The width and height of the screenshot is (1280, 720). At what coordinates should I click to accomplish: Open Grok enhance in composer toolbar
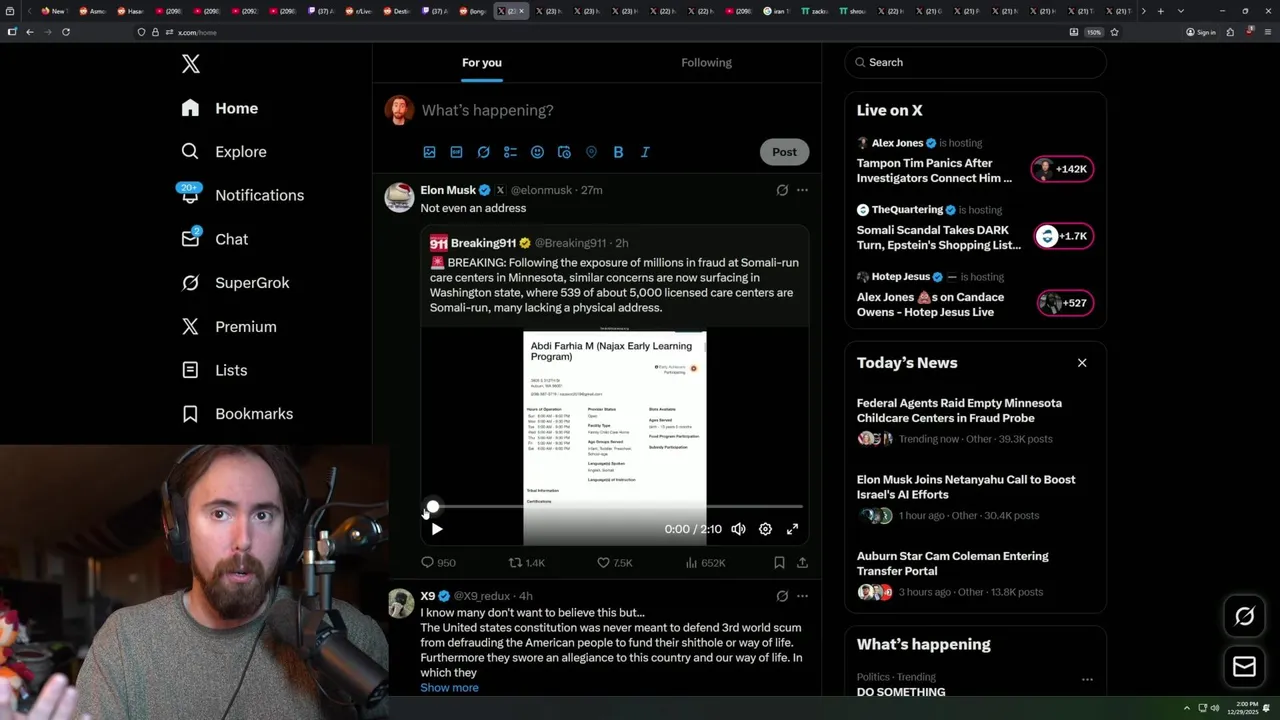pos(483,152)
